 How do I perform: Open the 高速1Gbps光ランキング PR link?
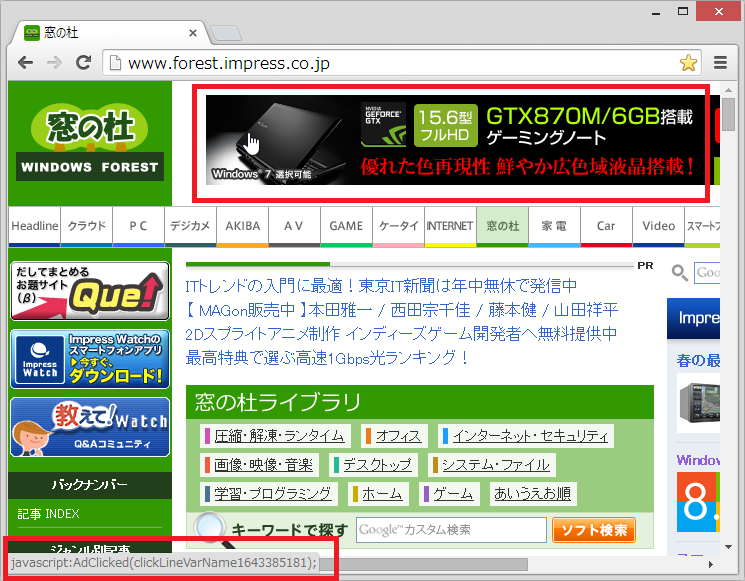[x=327, y=358]
